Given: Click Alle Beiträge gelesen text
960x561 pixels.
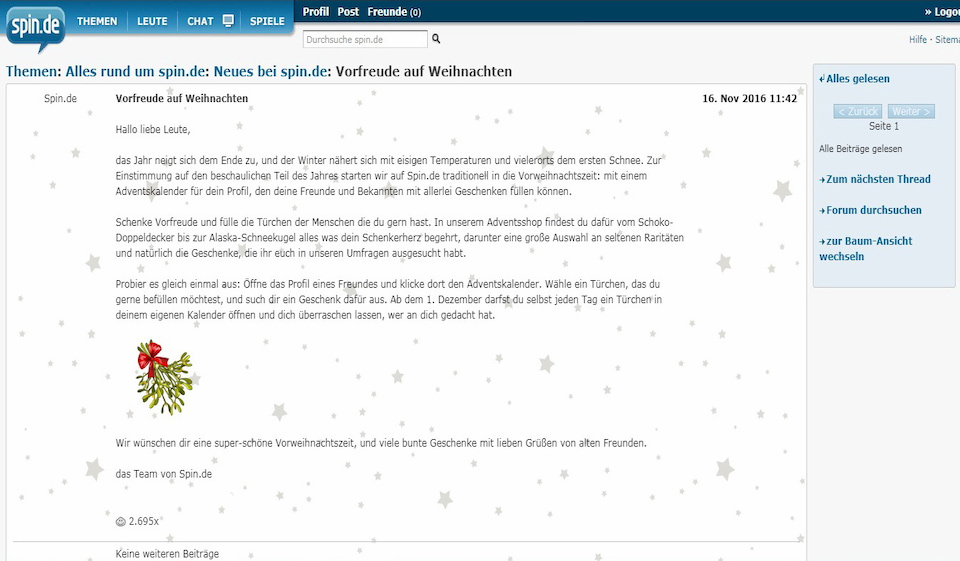Looking at the screenshot, I should point(860,149).
